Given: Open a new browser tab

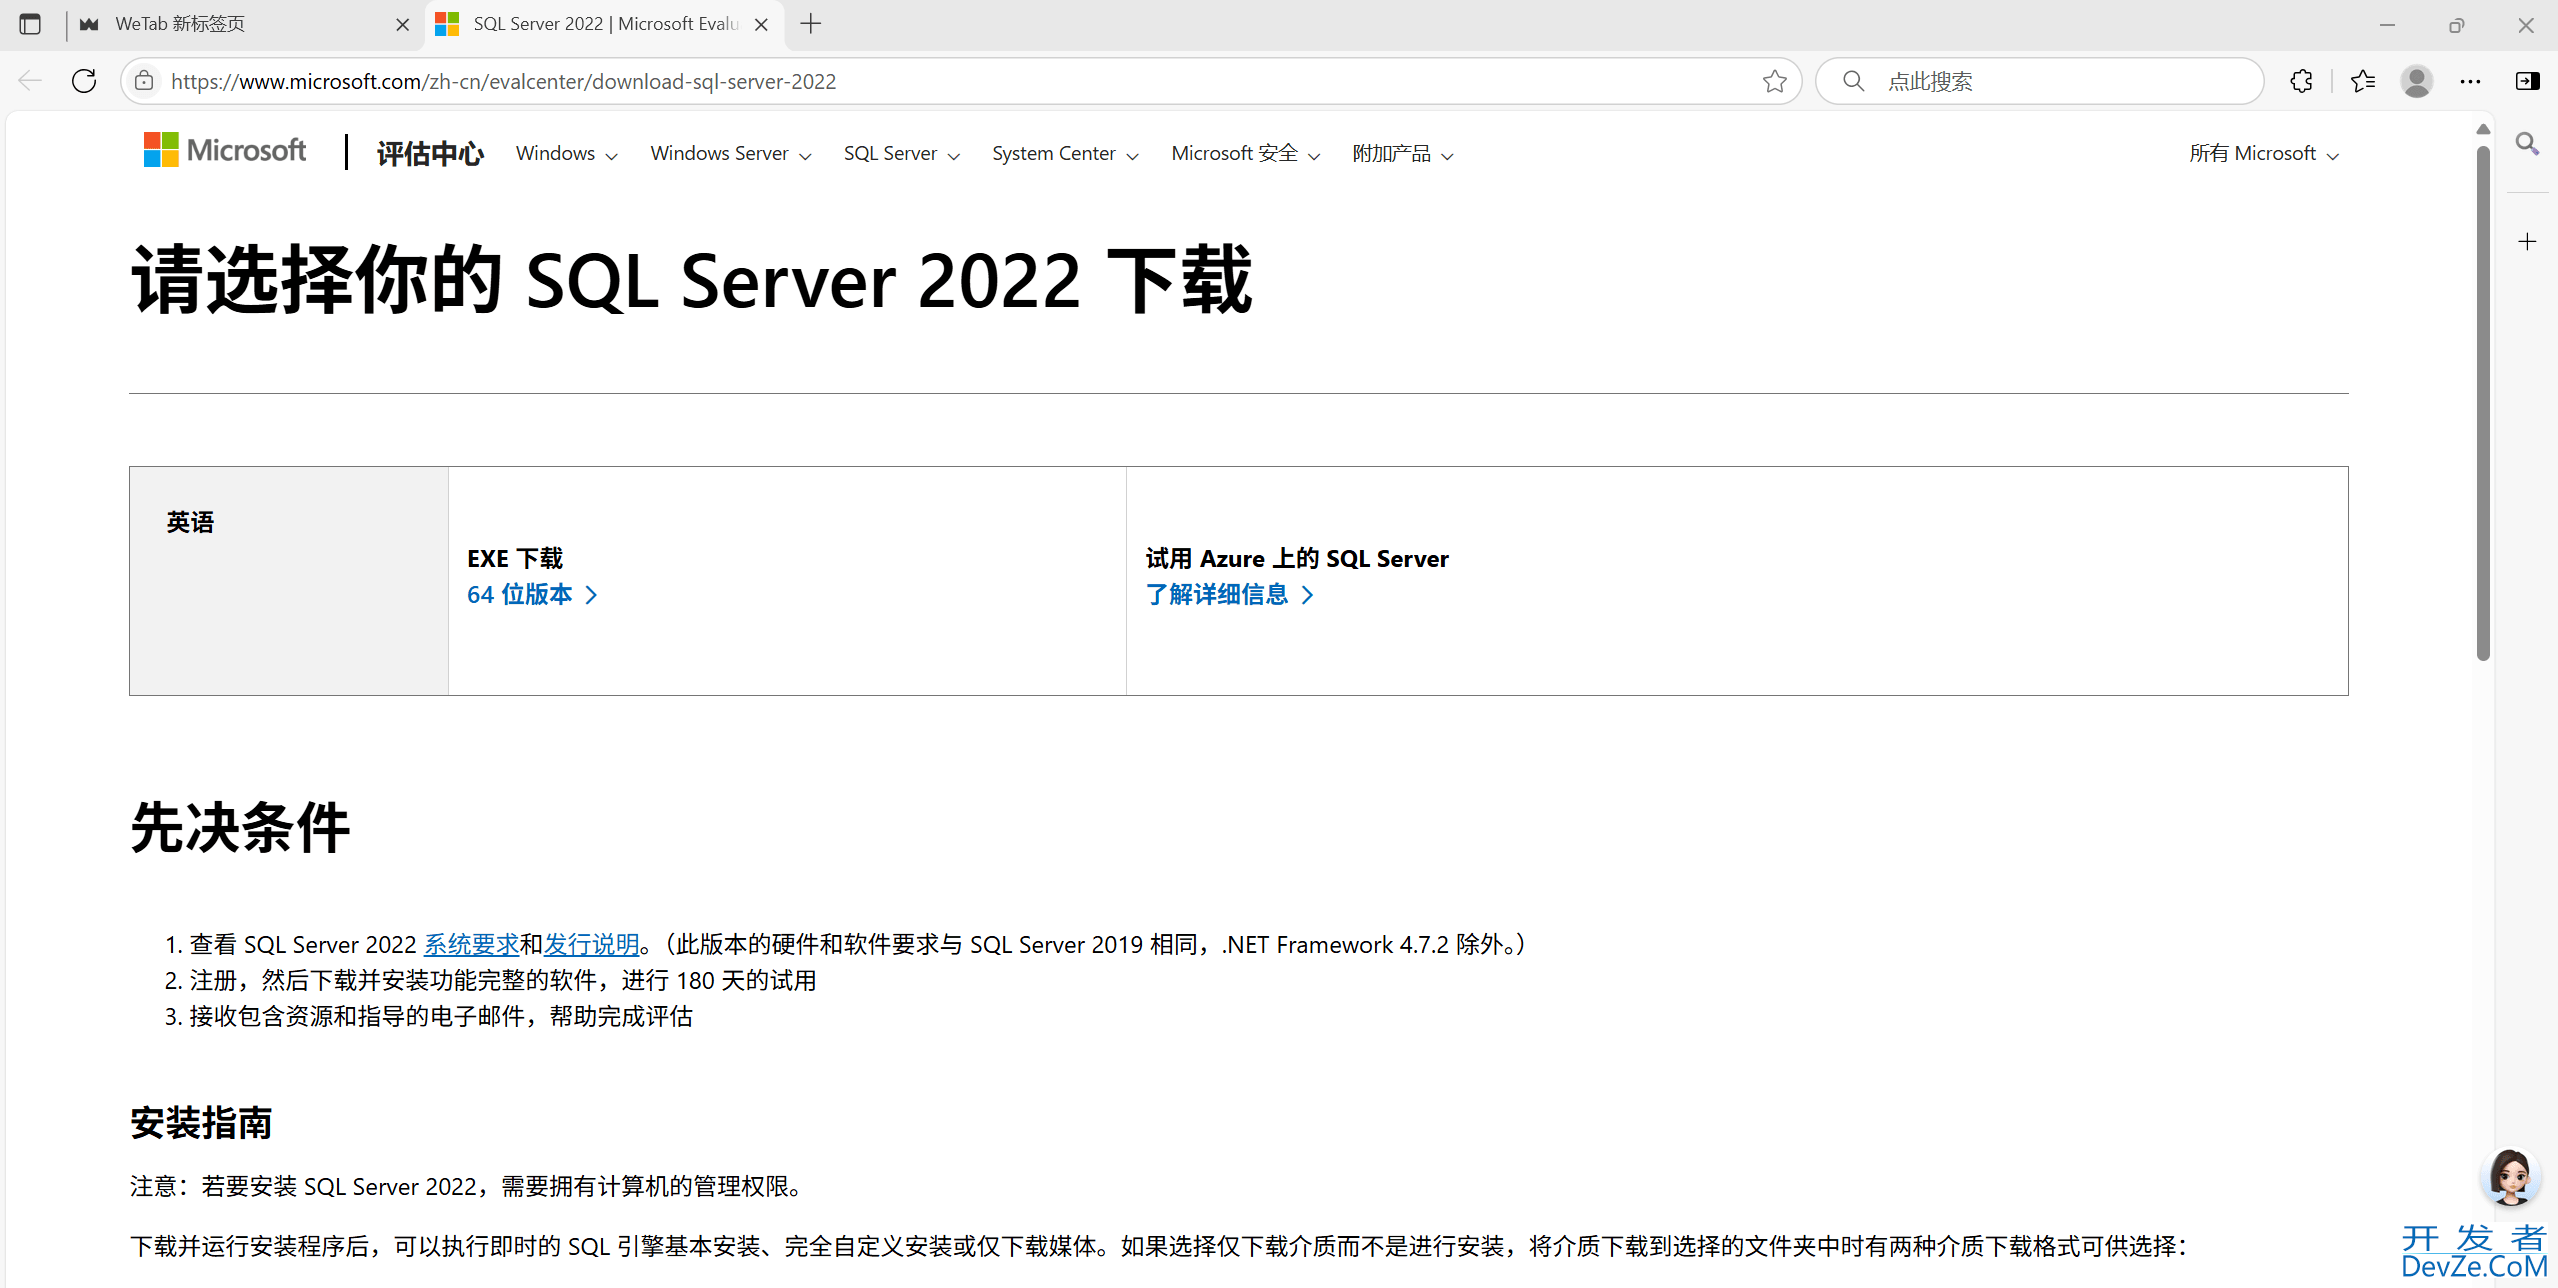Looking at the screenshot, I should click(811, 24).
